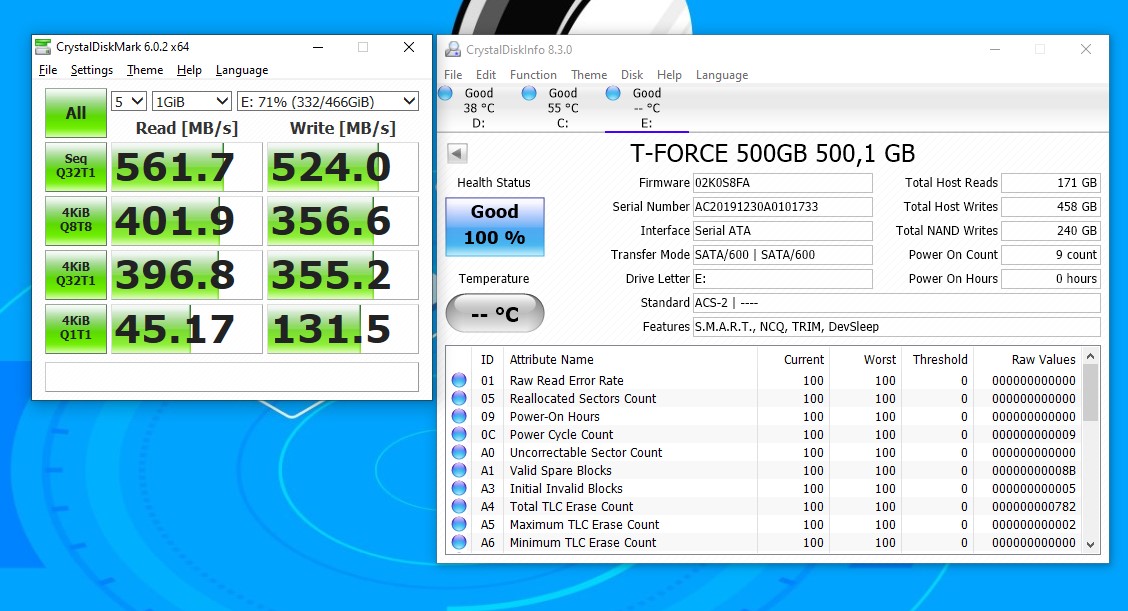
Task: Click Seq read result 561.7
Action: click(186, 167)
